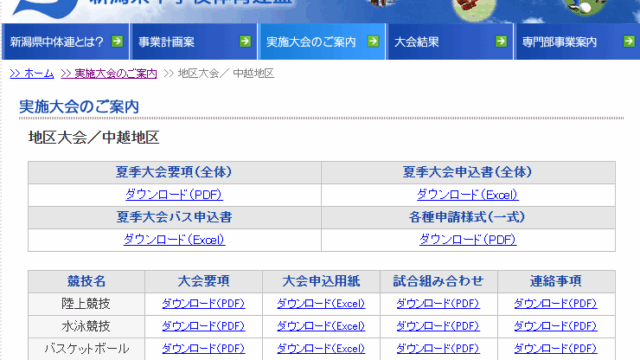This screenshot has height=360, width=640.
Task: Open the 新潟県中体連とは? menu item
Action: 66,42
